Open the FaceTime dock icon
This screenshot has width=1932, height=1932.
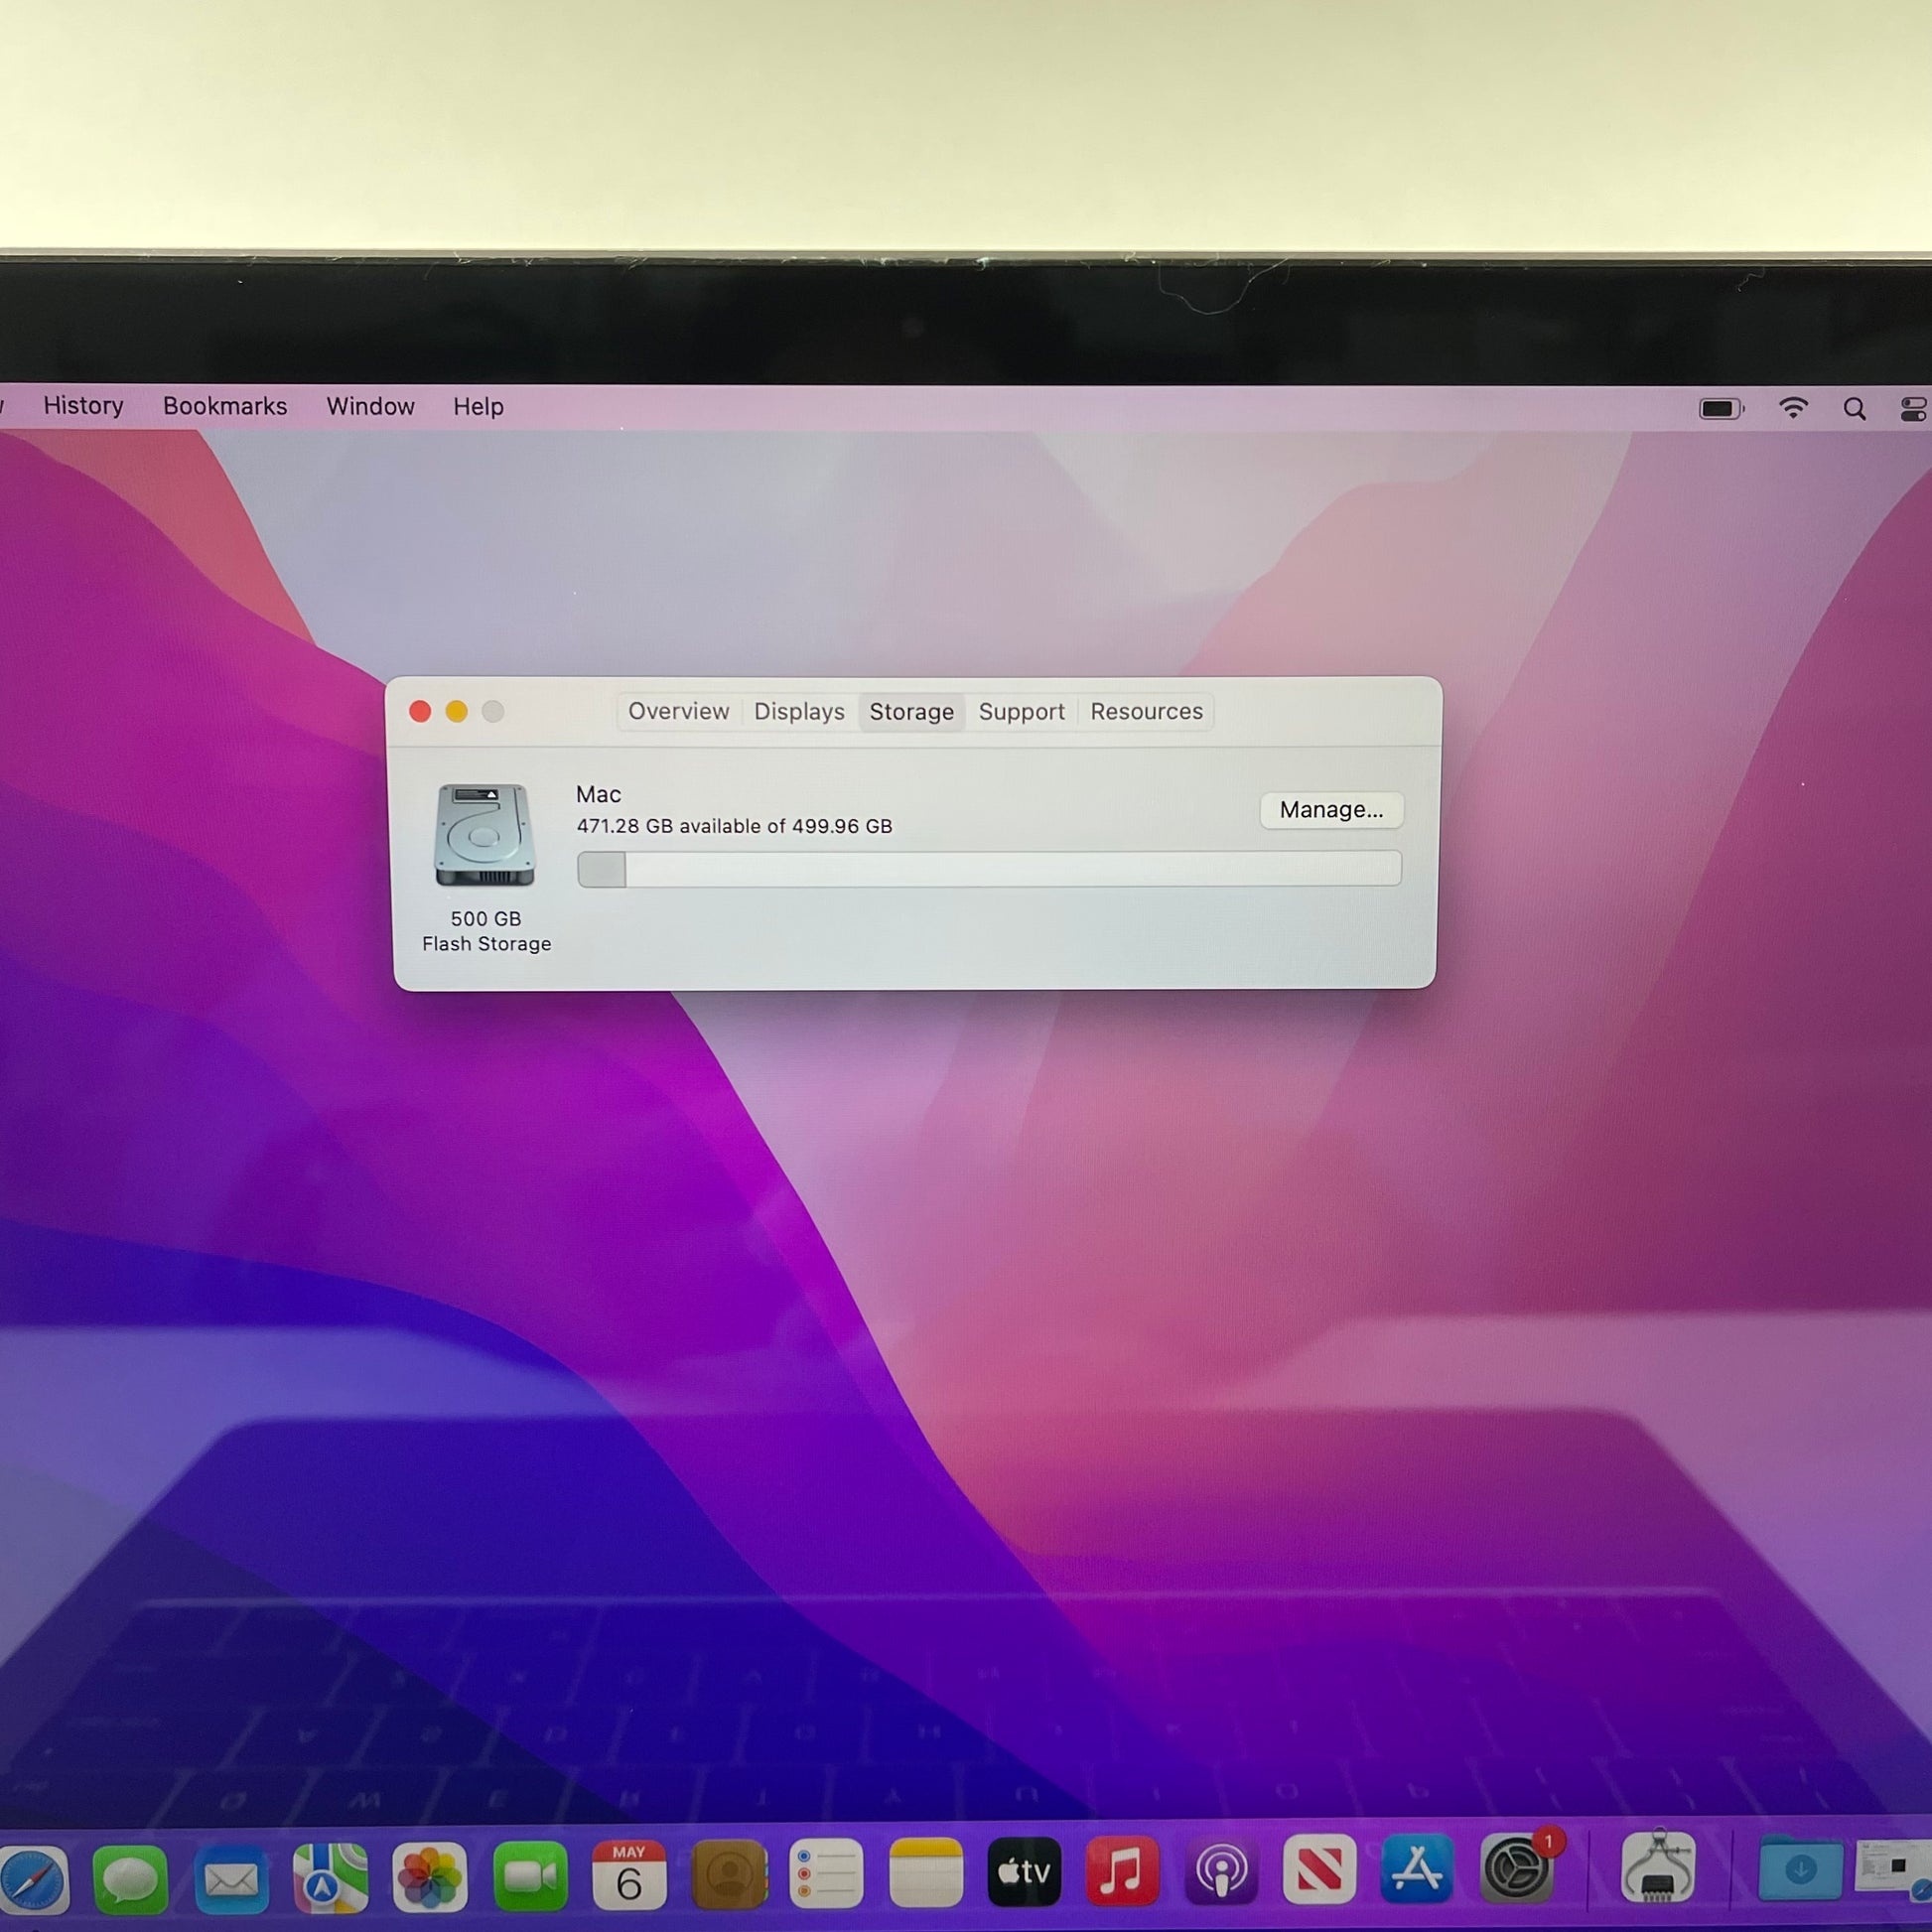tap(530, 1879)
